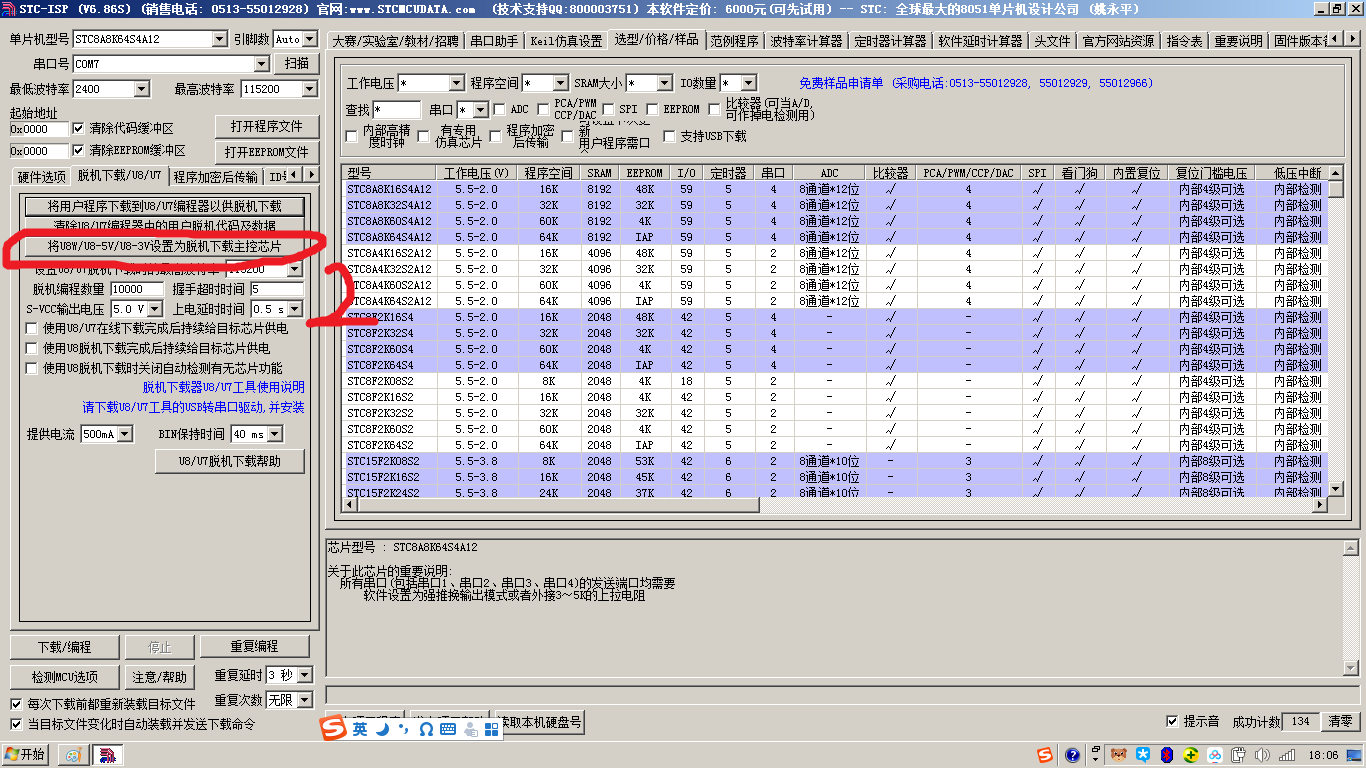This screenshot has height=768, width=1366.
Task: Open the 串口助手 tab
Action: click(494, 41)
